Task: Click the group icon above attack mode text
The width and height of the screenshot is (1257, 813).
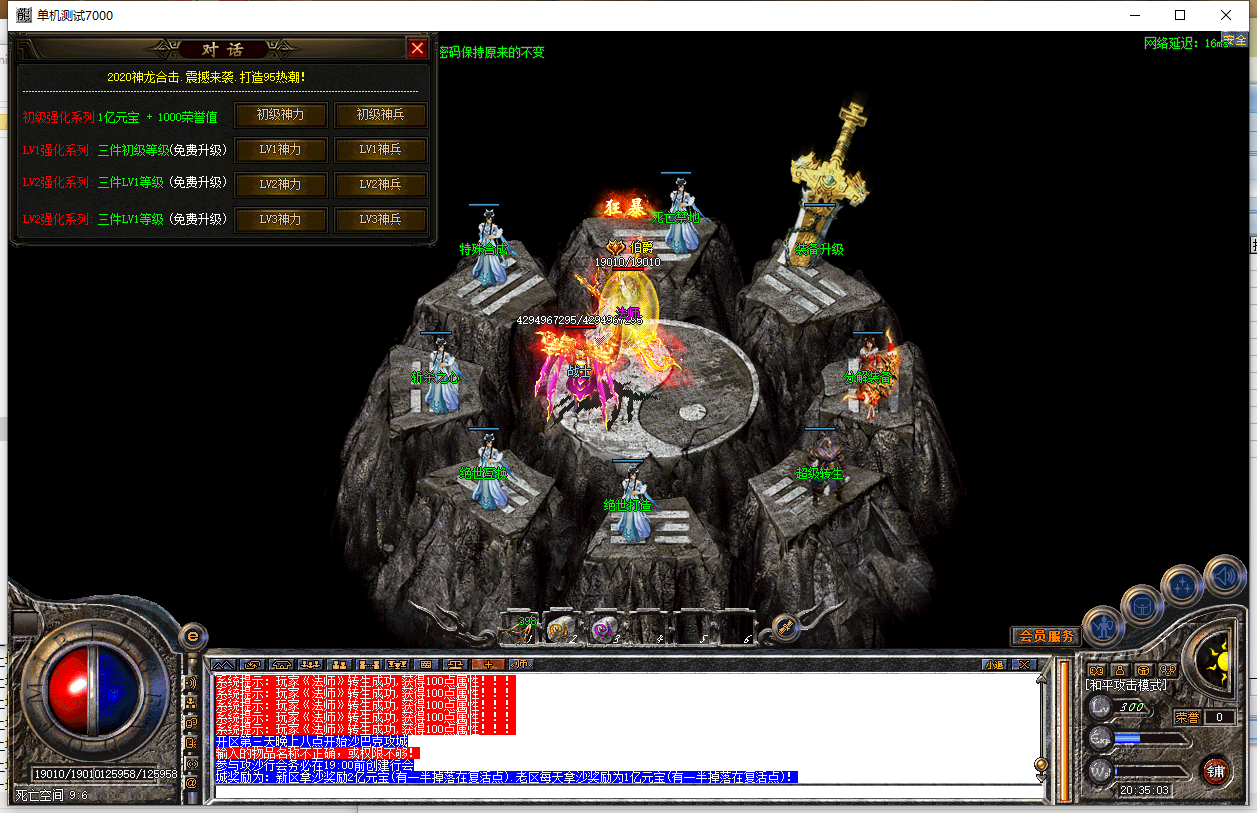Action: click(x=1168, y=670)
